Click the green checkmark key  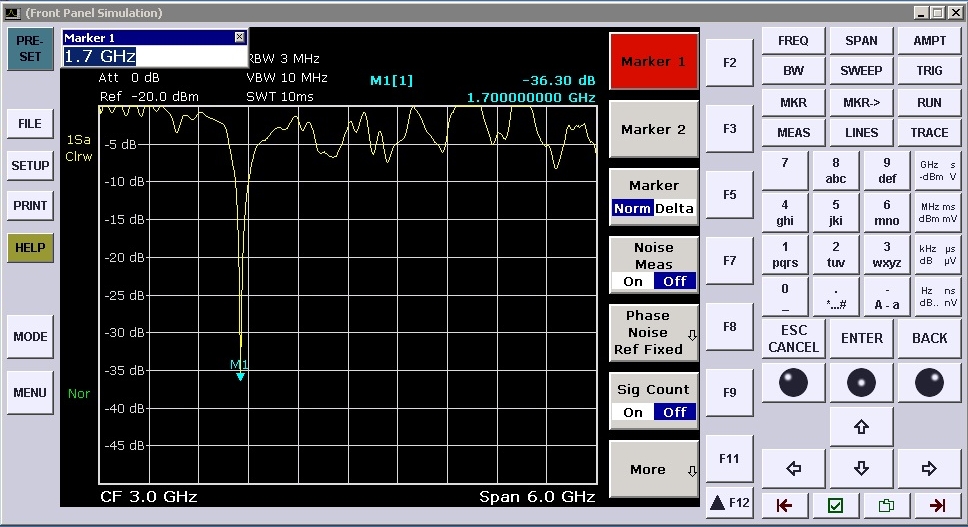[x=835, y=506]
